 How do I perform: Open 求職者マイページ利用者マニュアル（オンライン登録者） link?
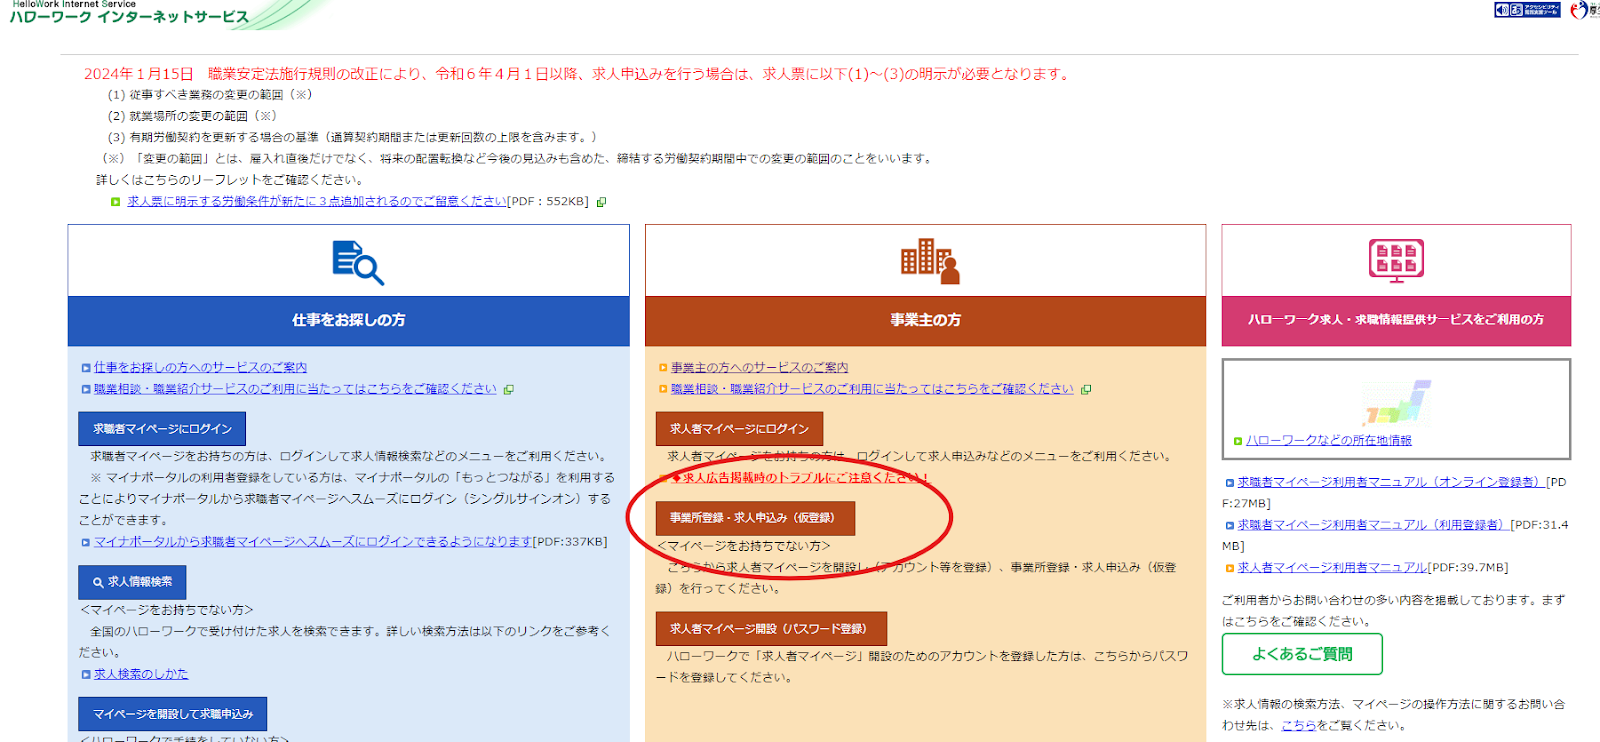[1391, 482]
